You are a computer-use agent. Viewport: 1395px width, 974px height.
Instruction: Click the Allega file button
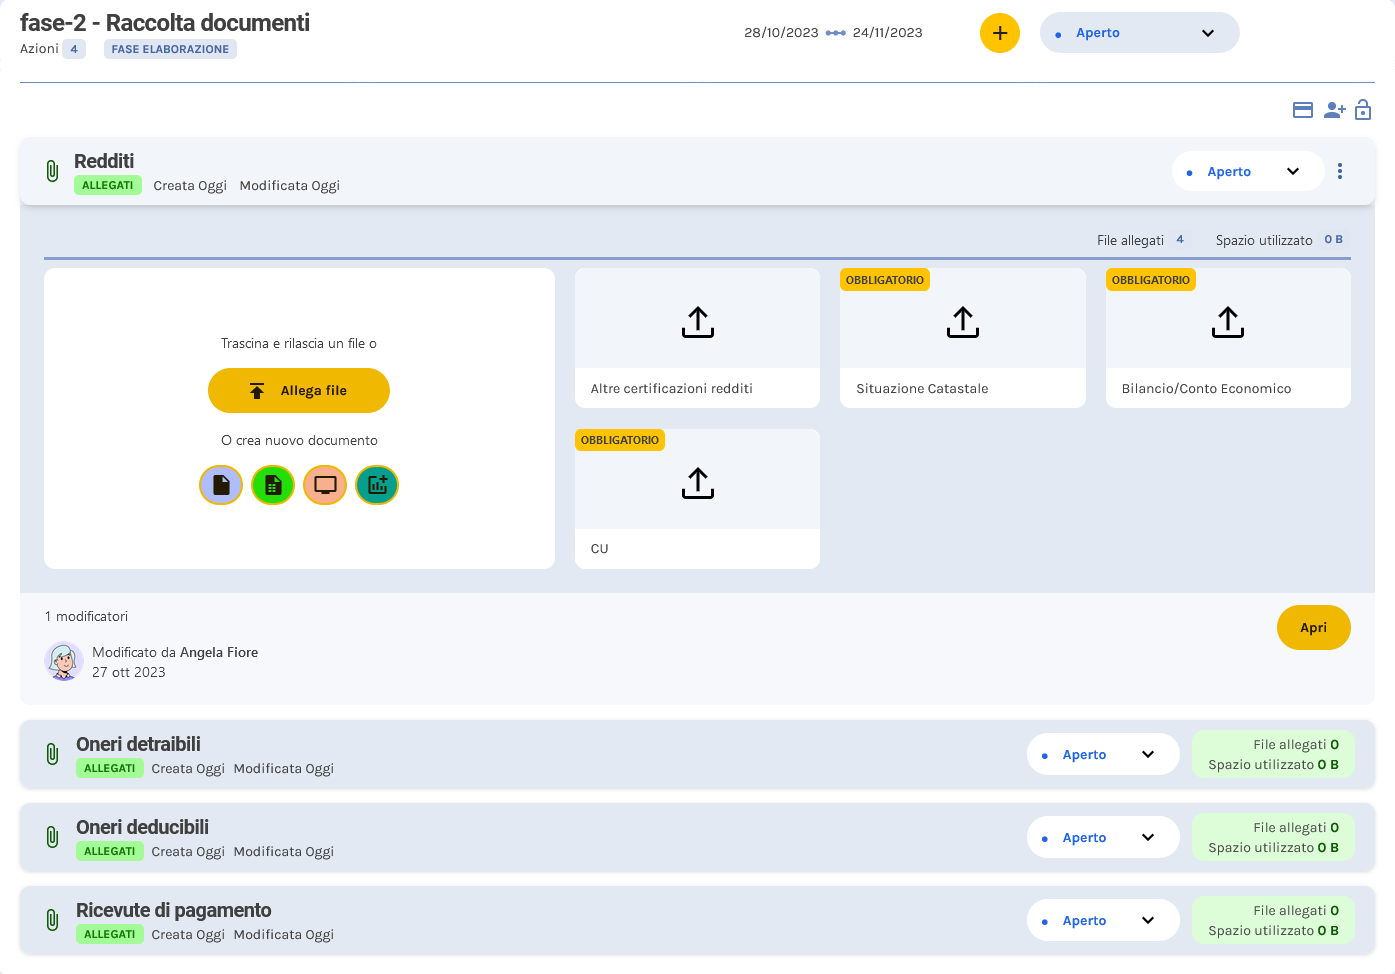click(299, 390)
